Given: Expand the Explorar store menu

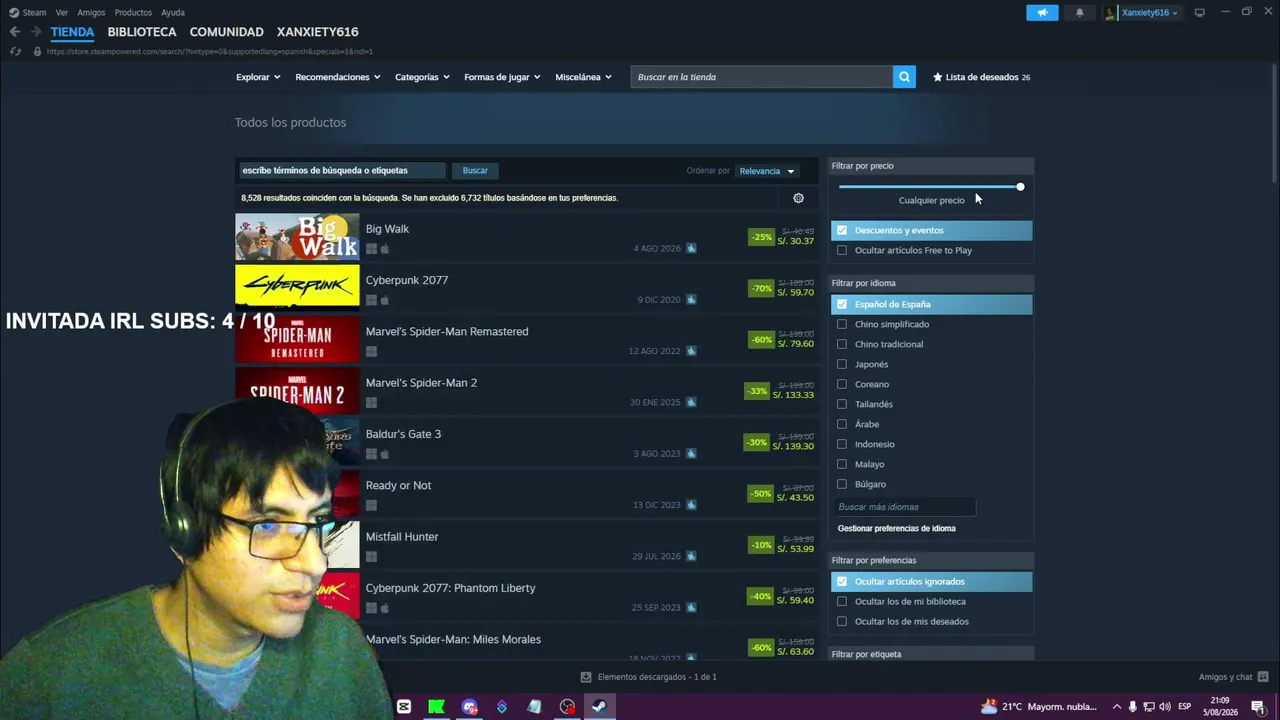Looking at the screenshot, I should pos(258,77).
